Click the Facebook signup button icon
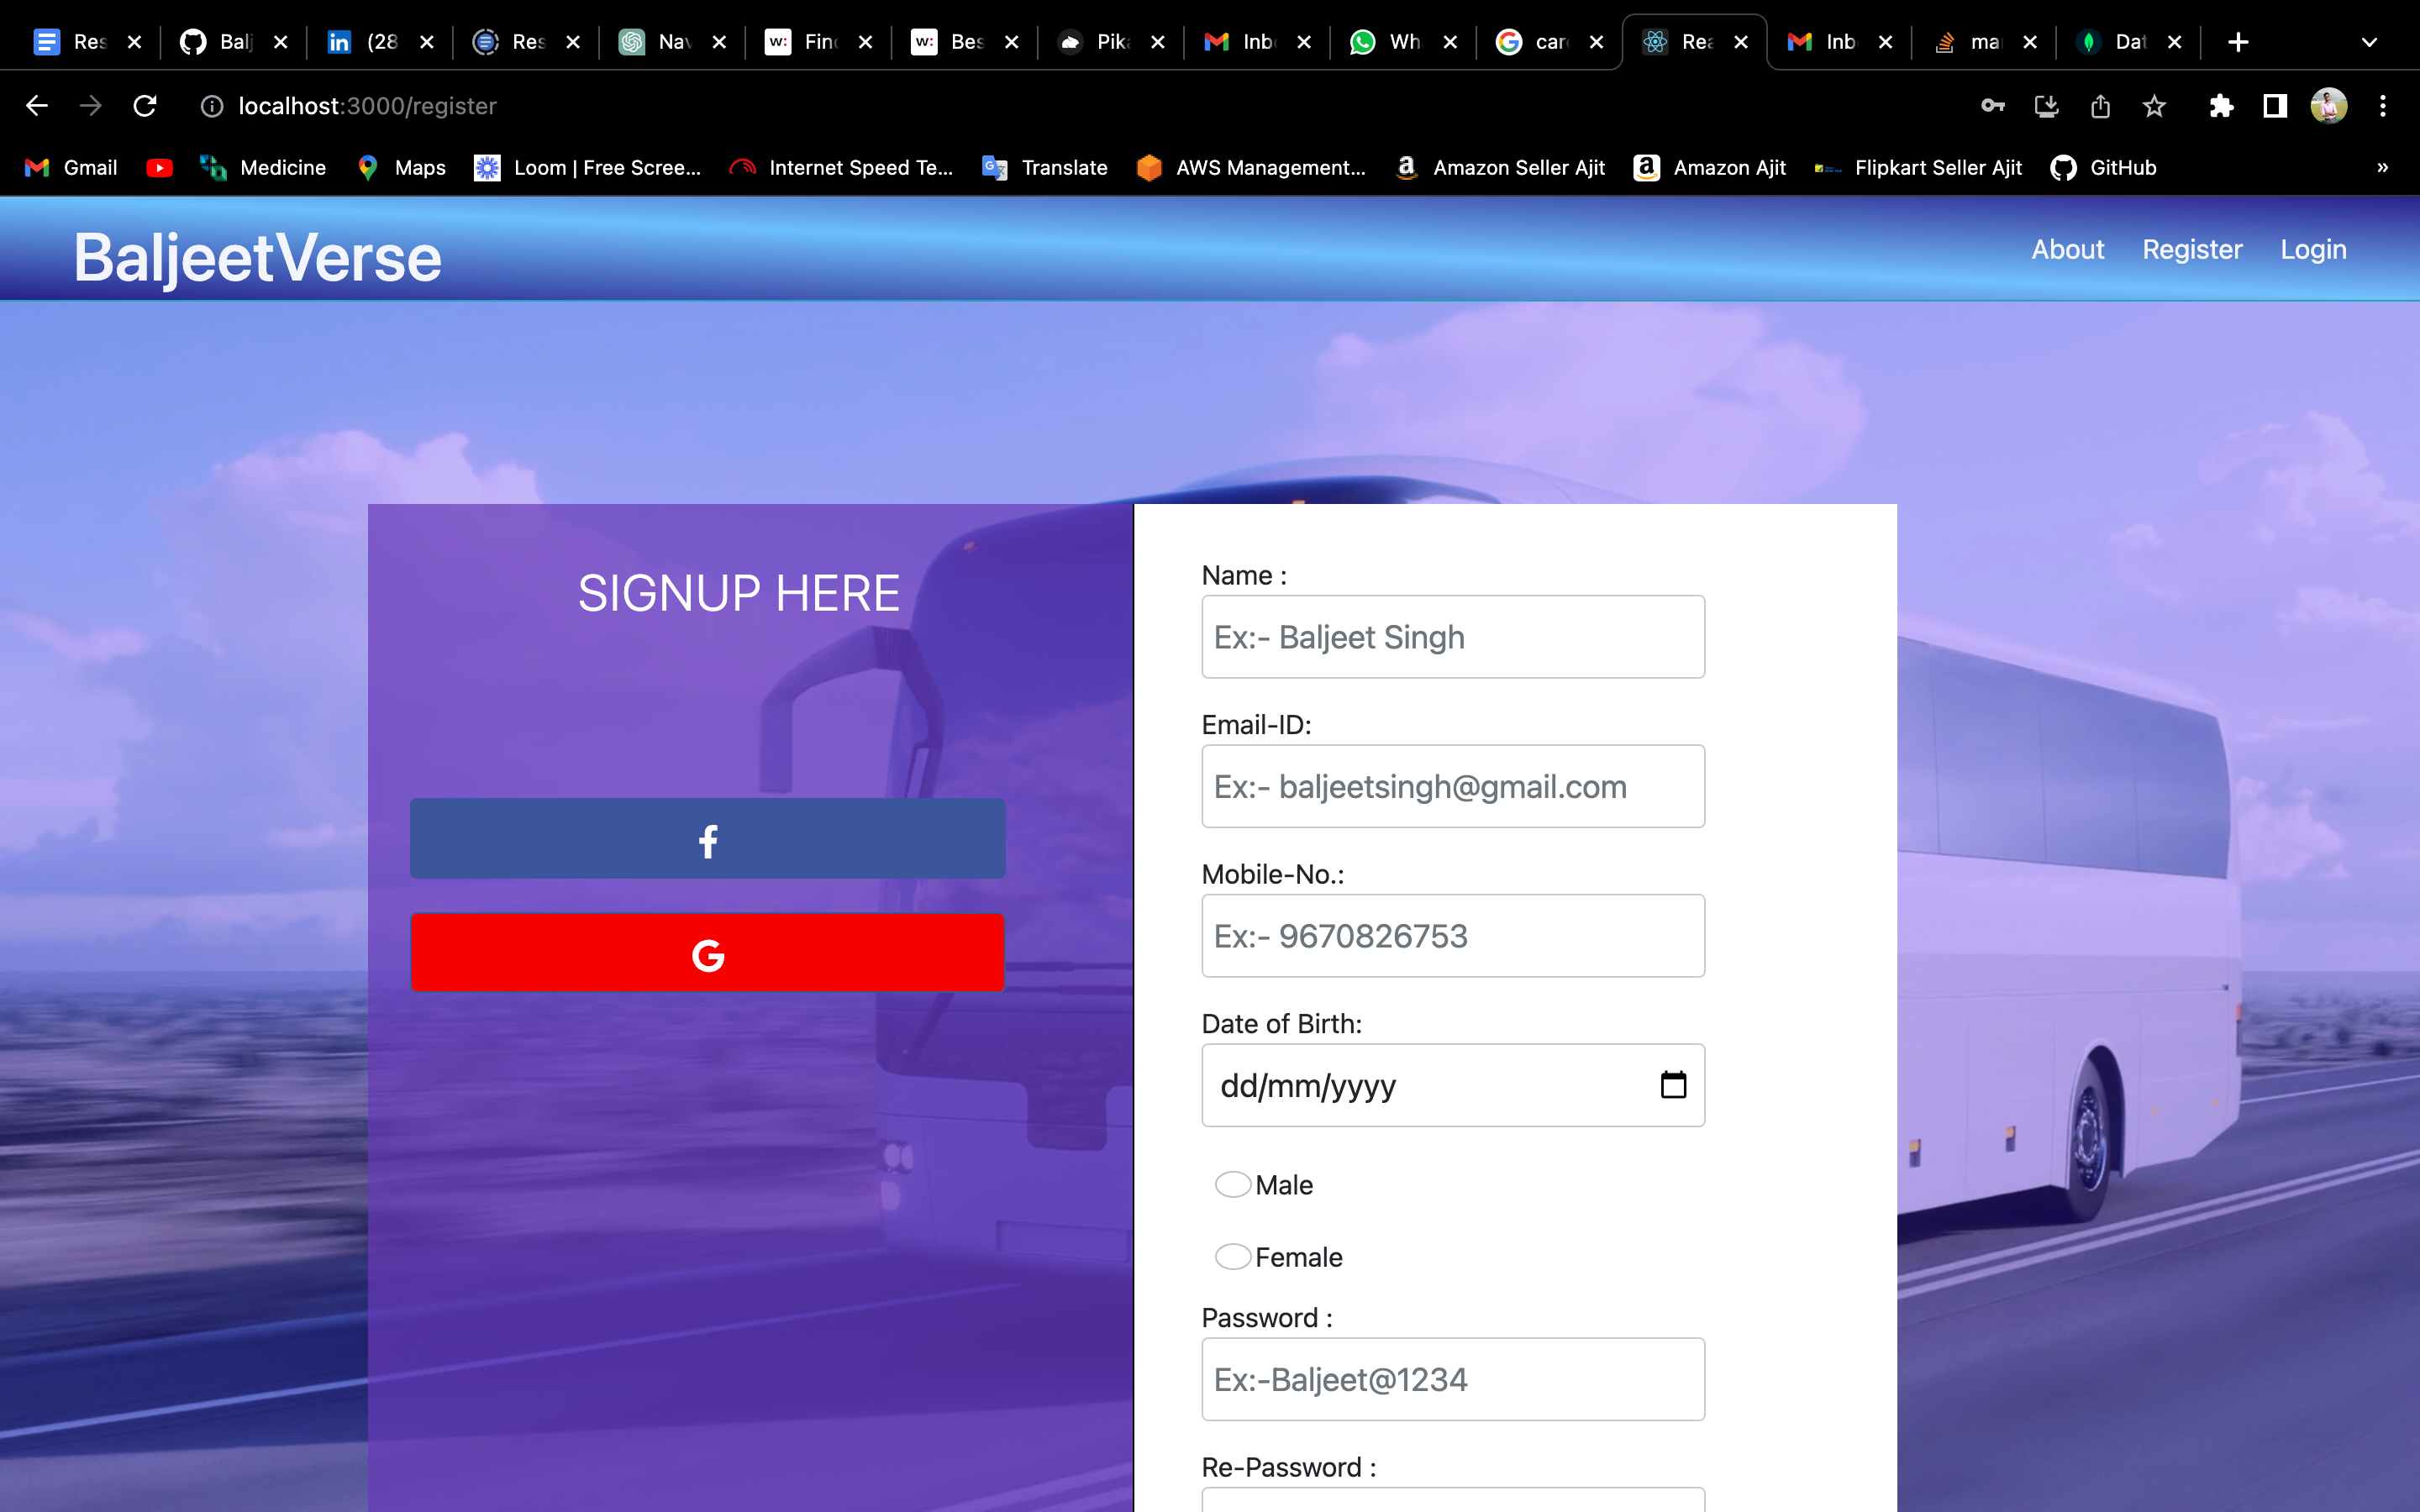2420x1512 pixels. (707, 840)
